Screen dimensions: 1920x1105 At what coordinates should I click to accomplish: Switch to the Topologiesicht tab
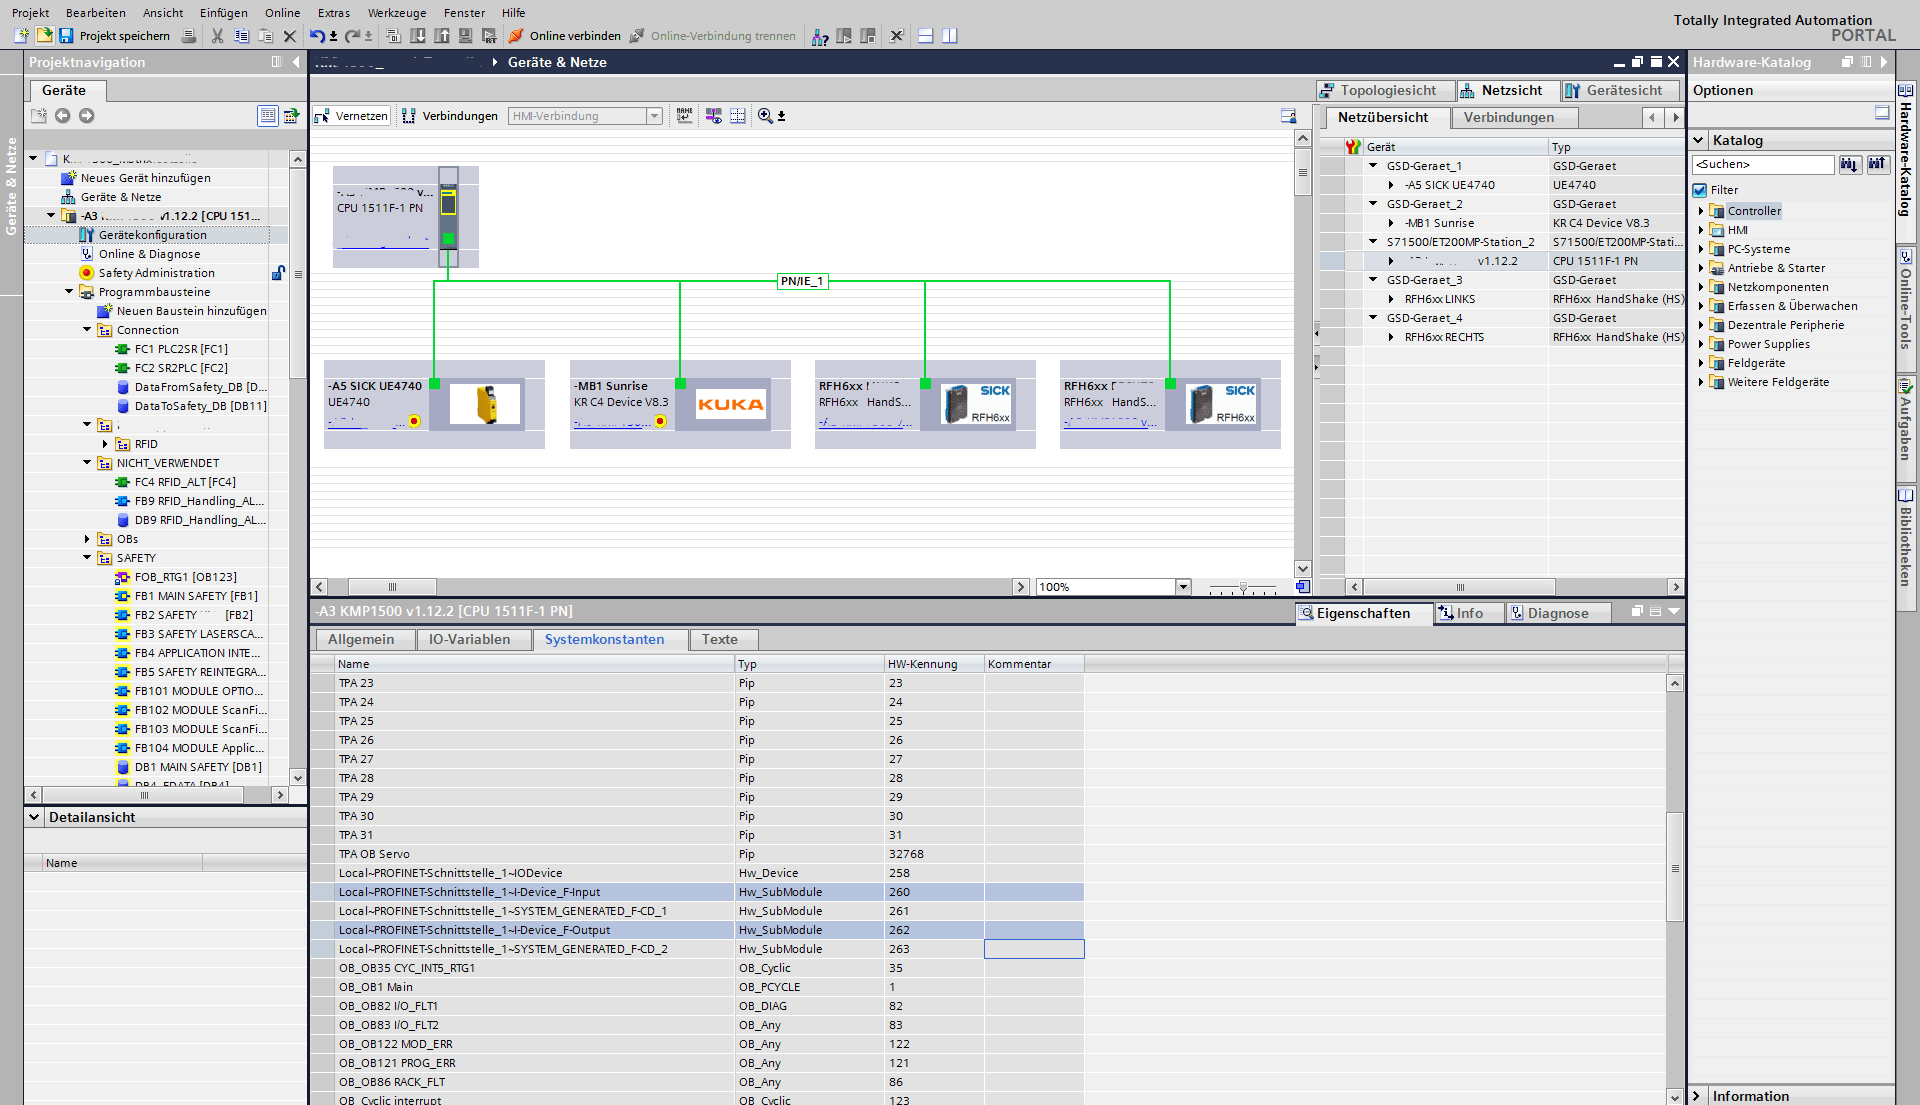[1384, 90]
